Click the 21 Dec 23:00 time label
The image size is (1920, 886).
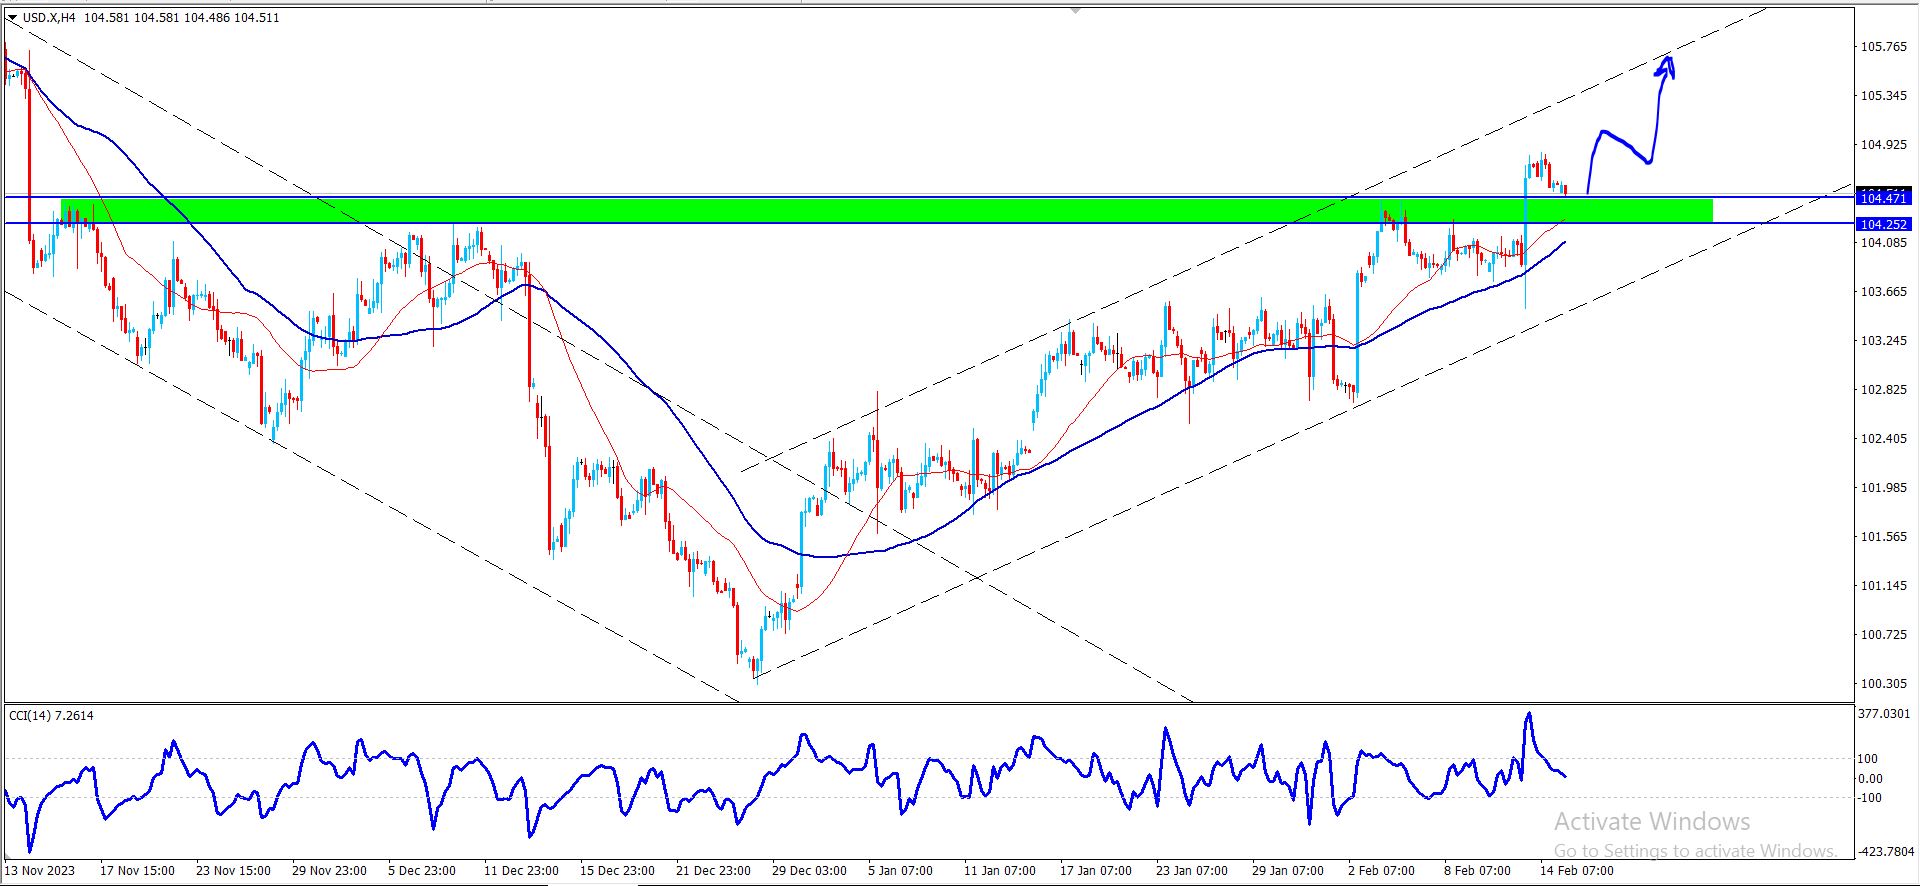tap(713, 871)
